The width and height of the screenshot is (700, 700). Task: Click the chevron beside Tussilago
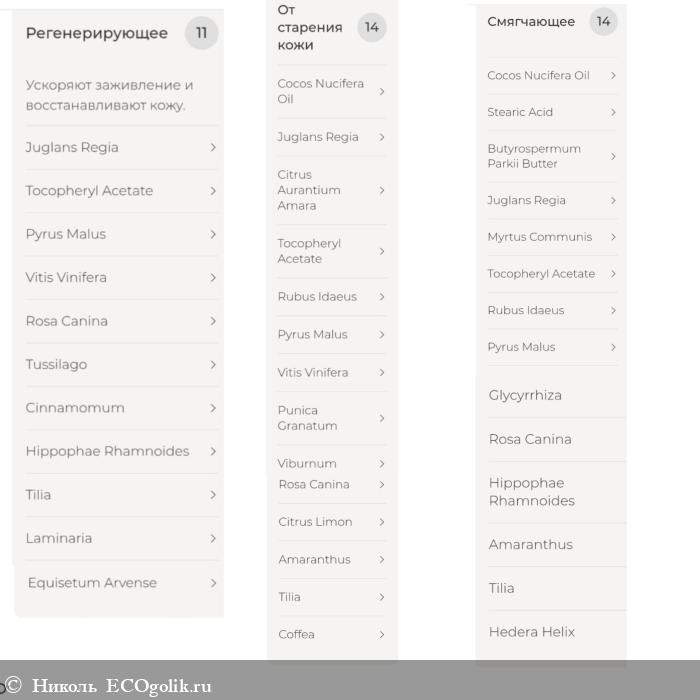pyautogui.click(x=213, y=364)
